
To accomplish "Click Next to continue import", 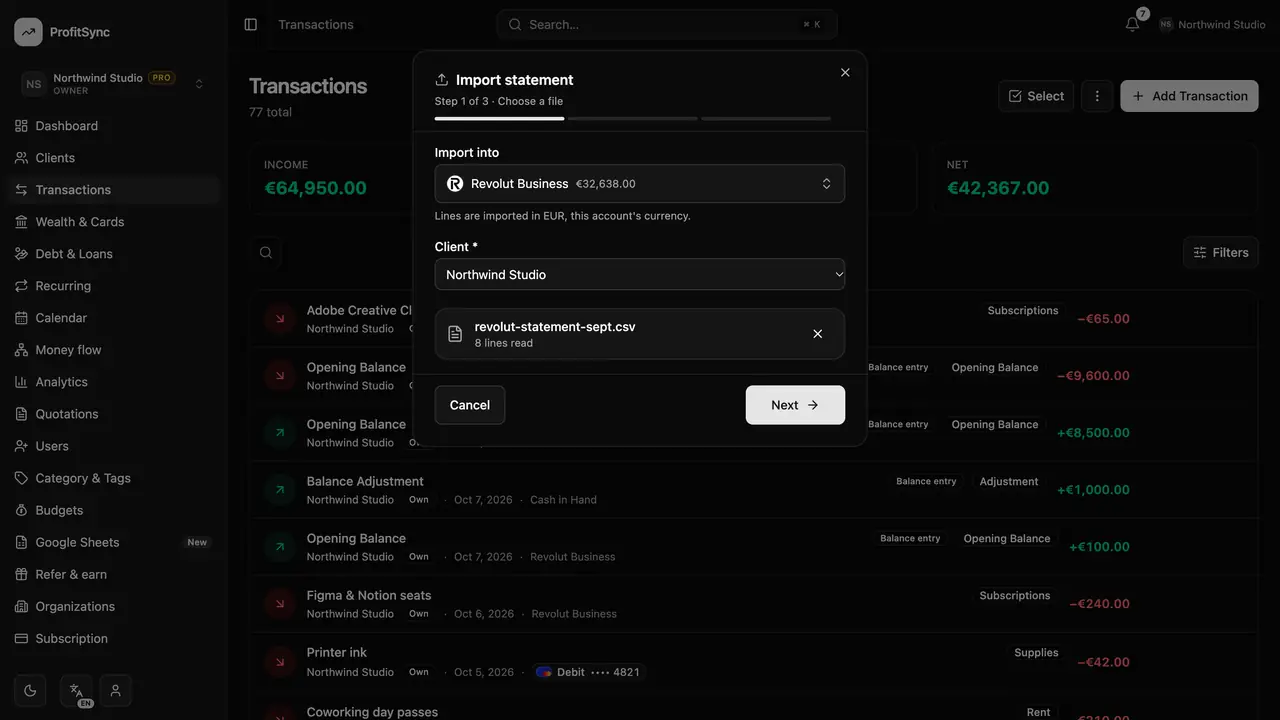I will 795,405.
